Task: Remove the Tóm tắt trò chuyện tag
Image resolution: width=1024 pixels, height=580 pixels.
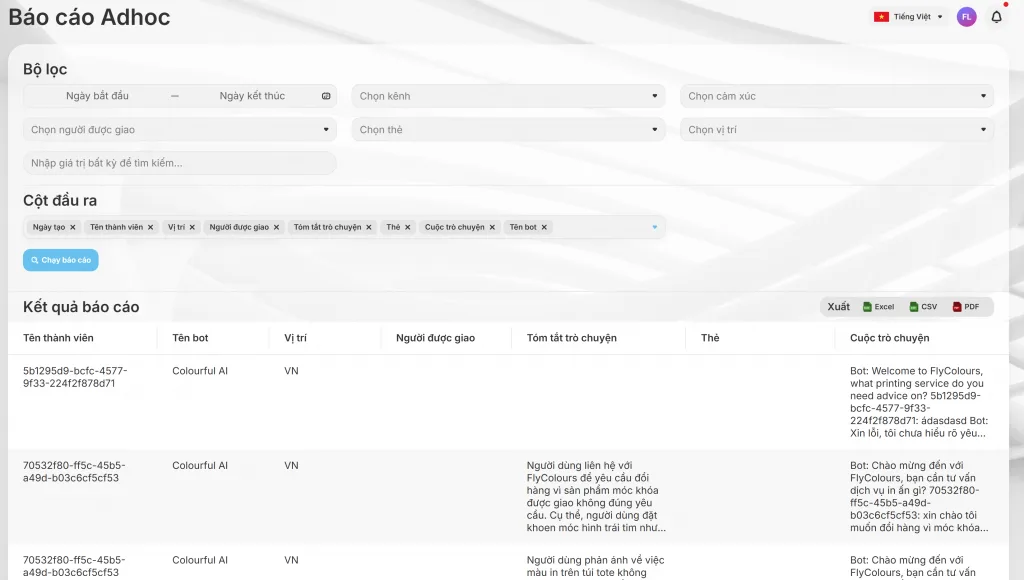Action: (x=369, y=227)
